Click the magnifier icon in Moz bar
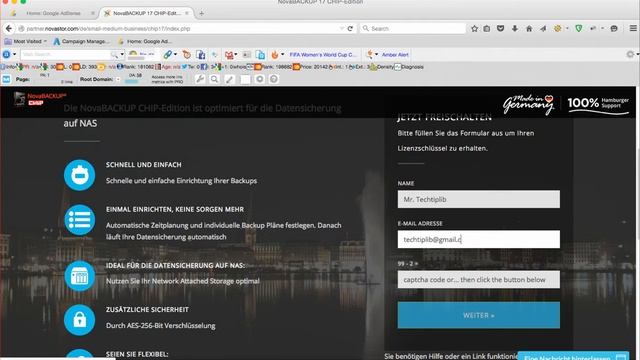 (214, 79)
